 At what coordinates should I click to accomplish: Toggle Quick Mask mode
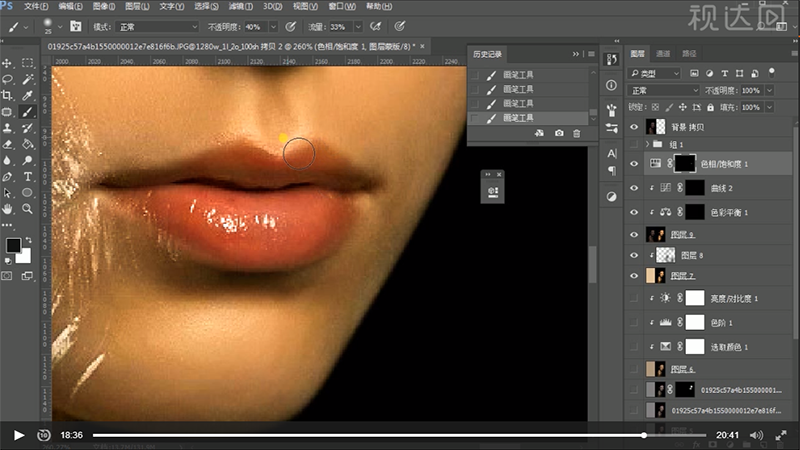7,276
